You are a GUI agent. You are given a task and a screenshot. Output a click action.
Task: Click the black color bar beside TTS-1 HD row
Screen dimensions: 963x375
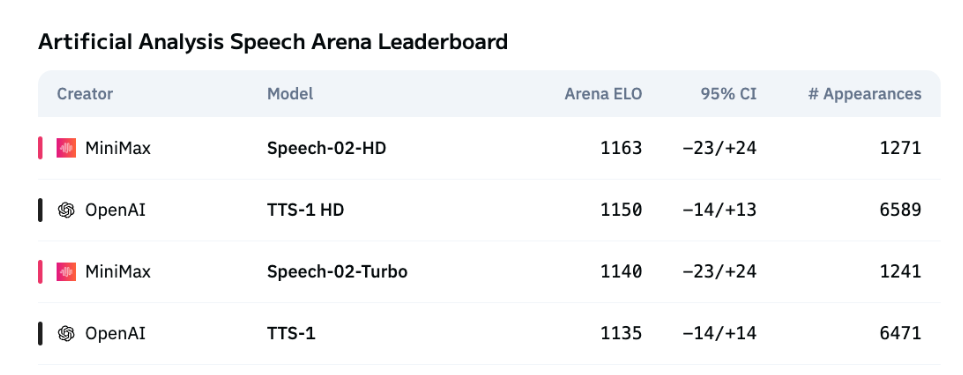point(41,211)
